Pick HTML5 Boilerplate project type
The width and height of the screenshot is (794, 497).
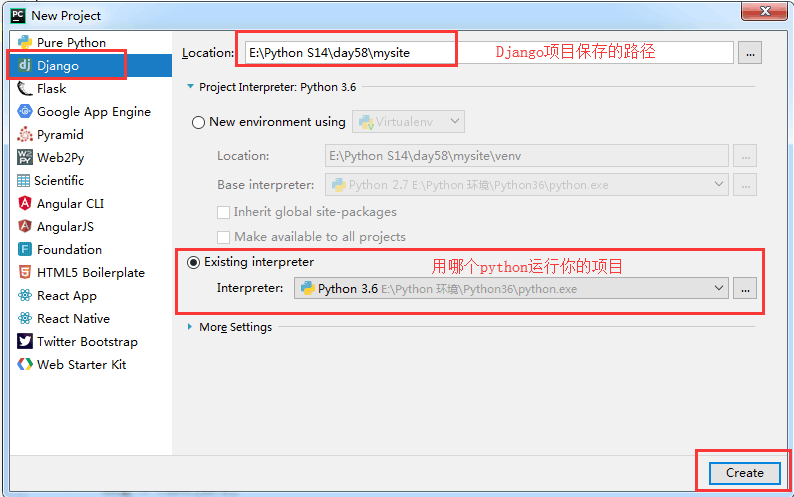(90, 273)
